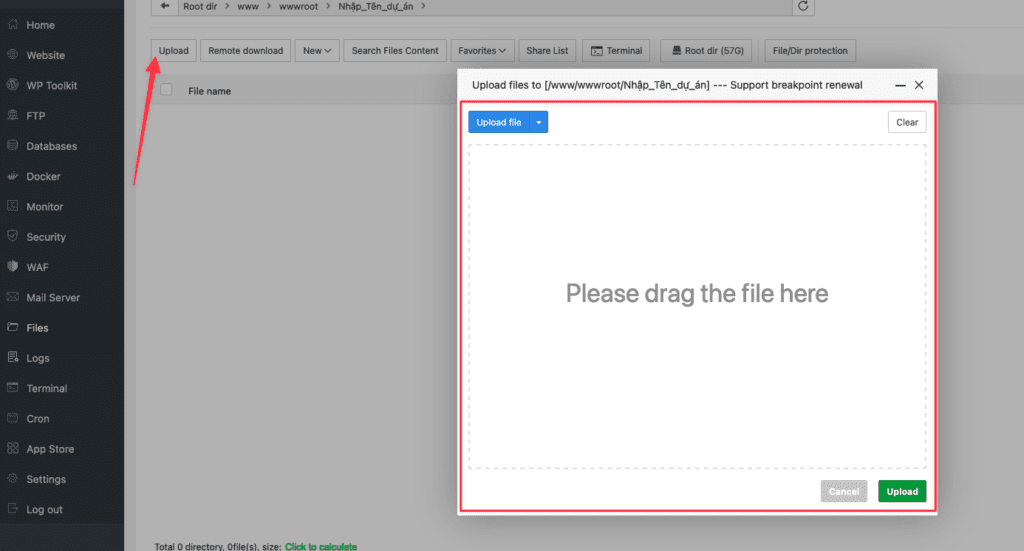Expand the Upload file dropdown arrow
This screenshot has width=1024, height=551.
[539, 122]
